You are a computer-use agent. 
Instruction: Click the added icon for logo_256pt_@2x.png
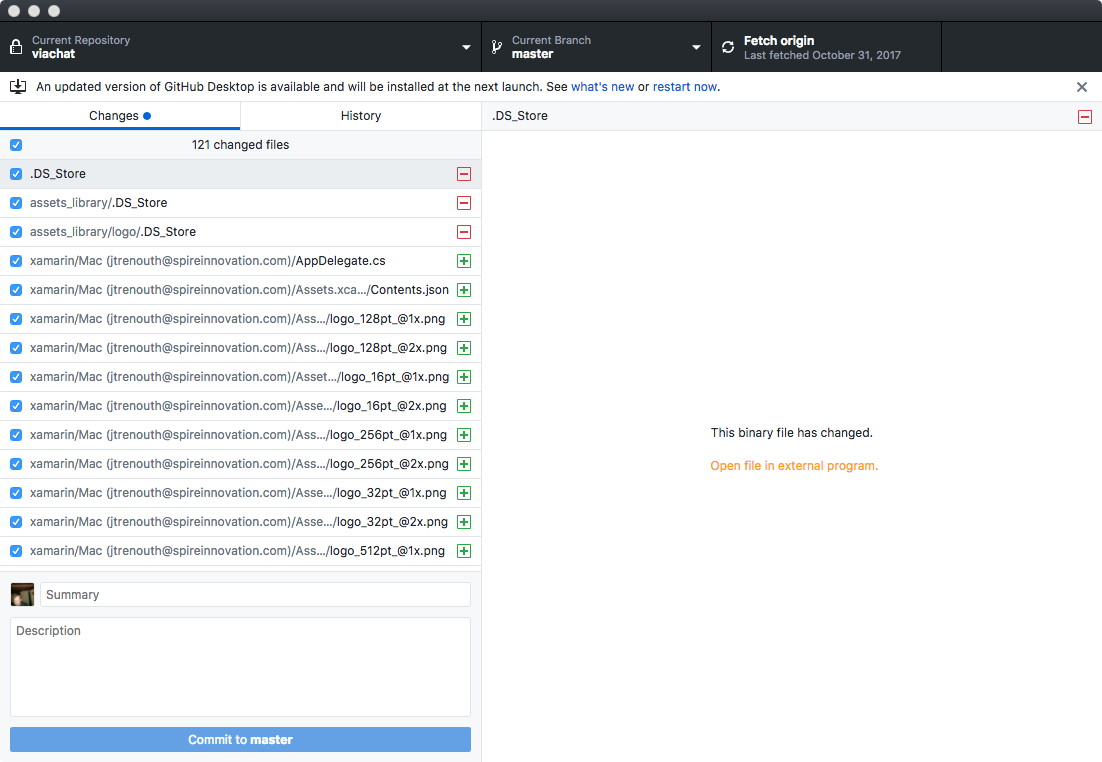pyautogui.click(x=464, y=464)
